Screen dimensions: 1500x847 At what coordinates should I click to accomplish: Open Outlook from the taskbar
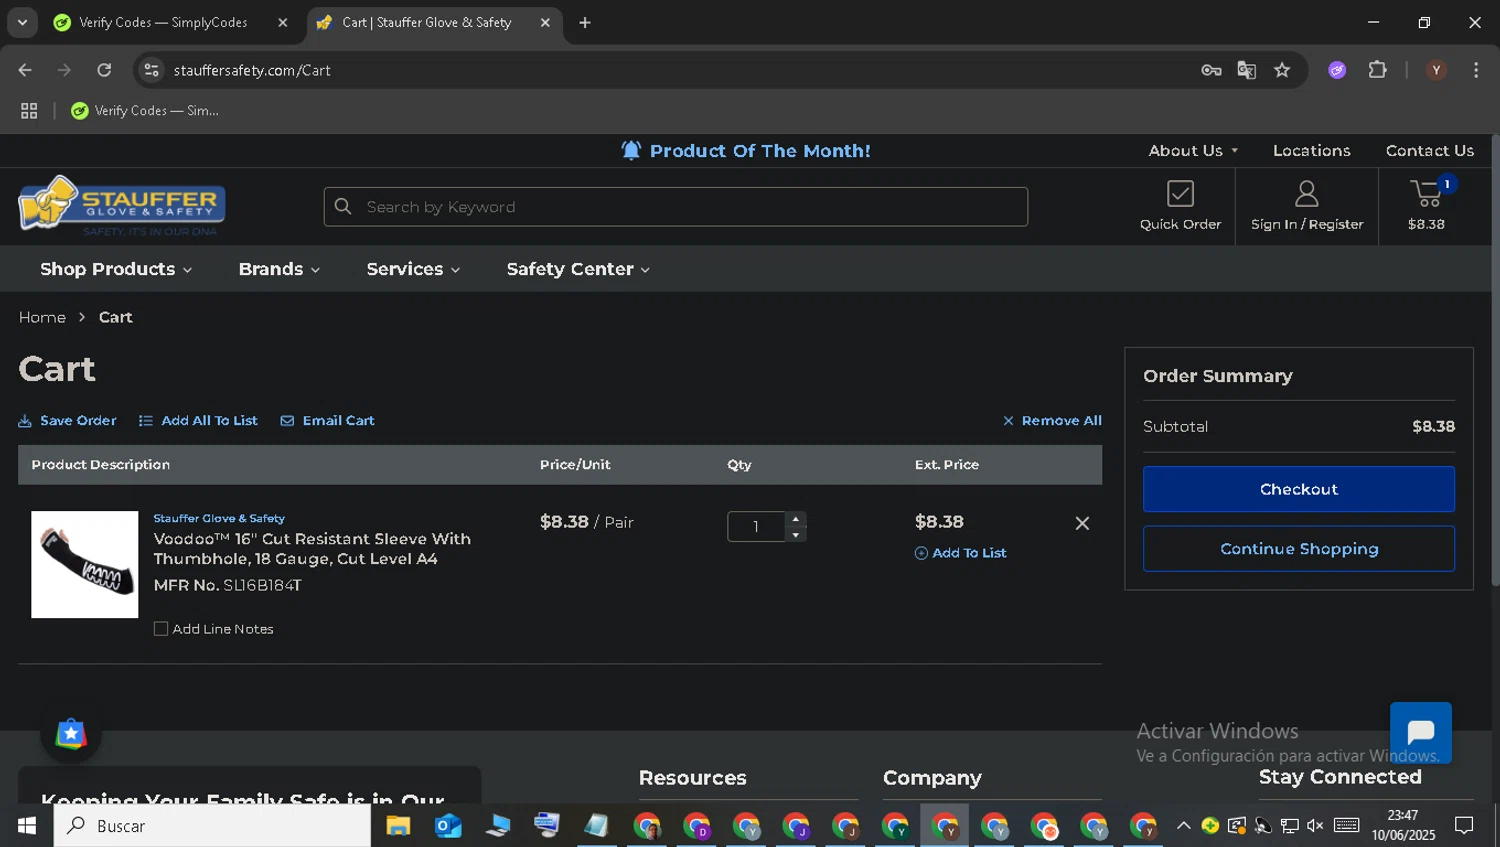click(448, 826)
